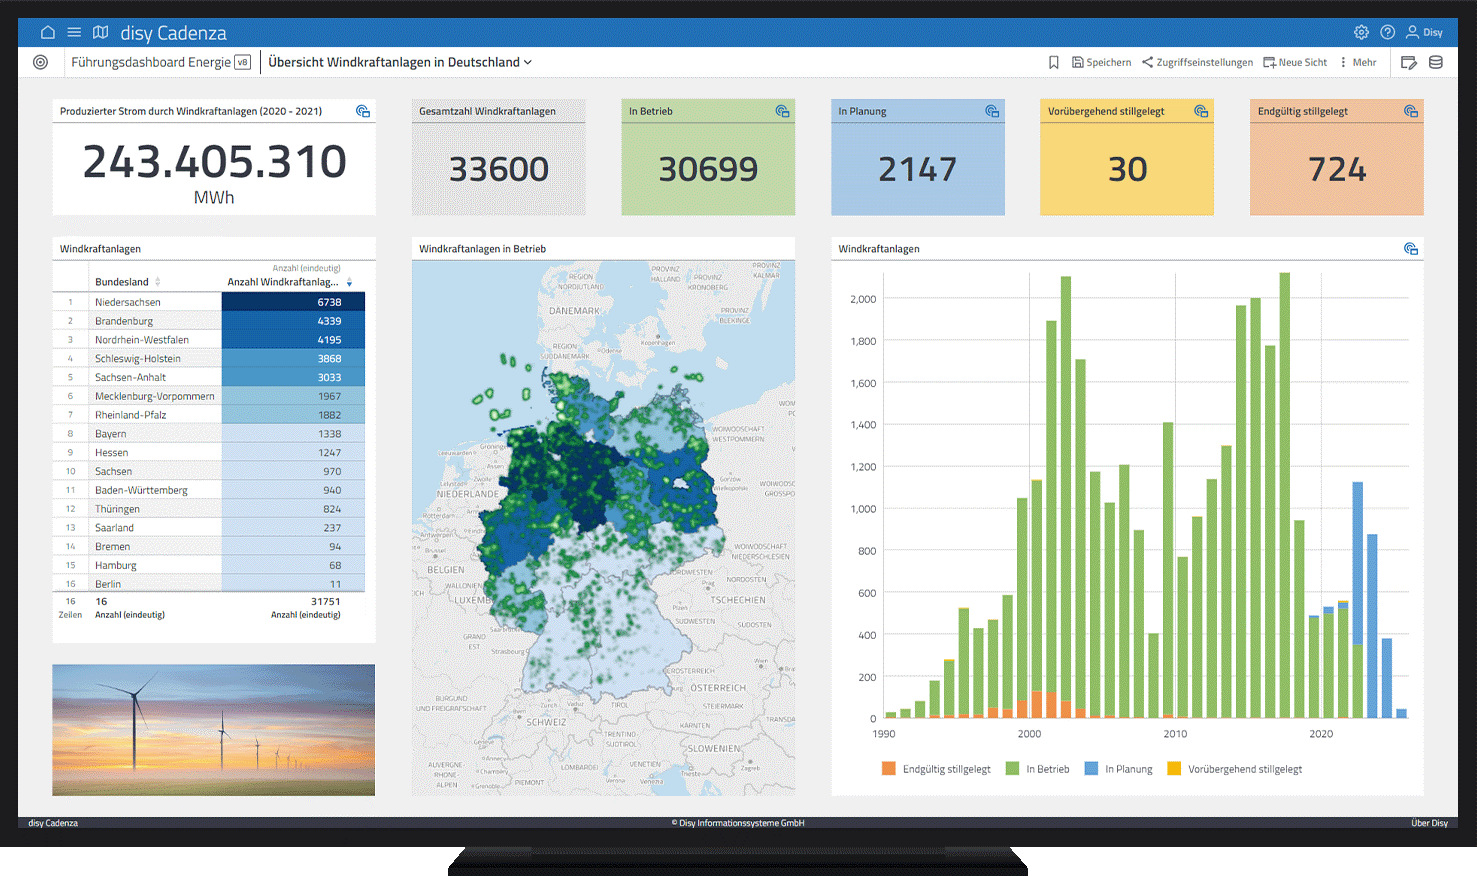Screen dimensions: 1477x876
Task: Open the edit dashboard icon
Action: tap(1409, 62)
